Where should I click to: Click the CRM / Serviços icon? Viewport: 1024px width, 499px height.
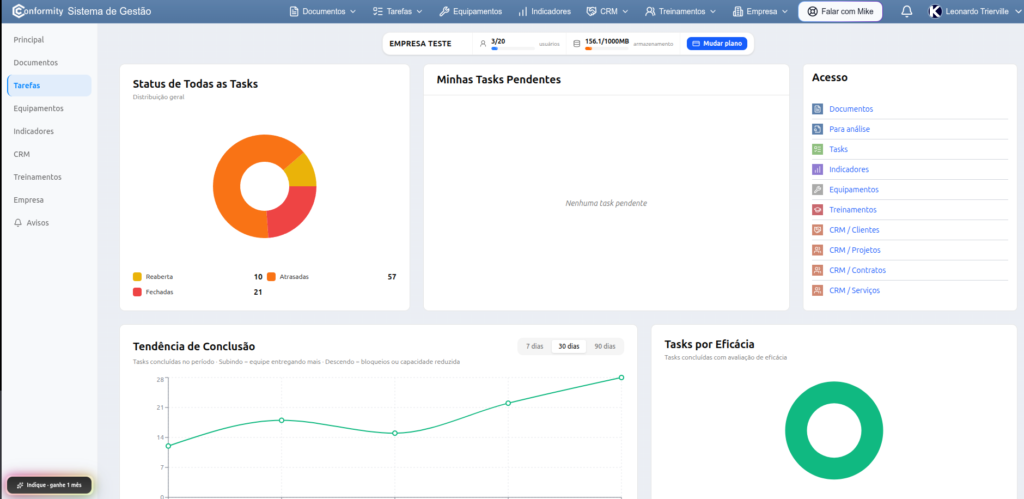click(x=817, y=290)
